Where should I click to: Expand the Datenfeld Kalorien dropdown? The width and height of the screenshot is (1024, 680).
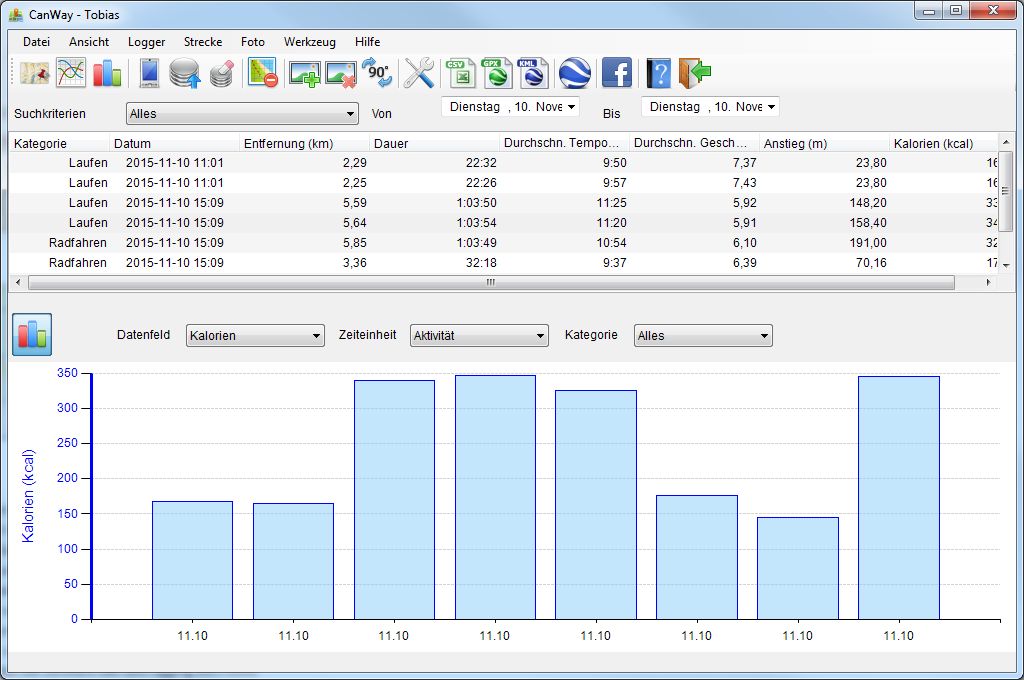click(x=255, y=336)
